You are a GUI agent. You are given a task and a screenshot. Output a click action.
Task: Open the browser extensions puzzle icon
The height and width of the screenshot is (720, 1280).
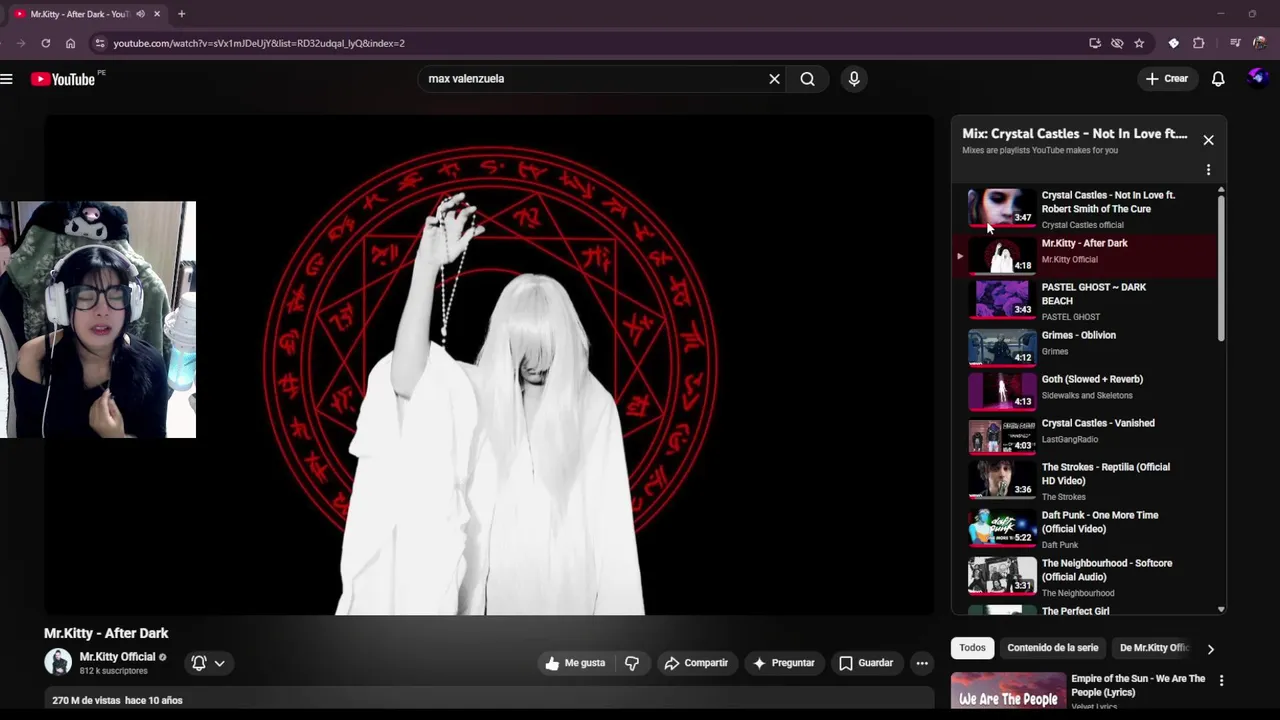point(1199,43)
